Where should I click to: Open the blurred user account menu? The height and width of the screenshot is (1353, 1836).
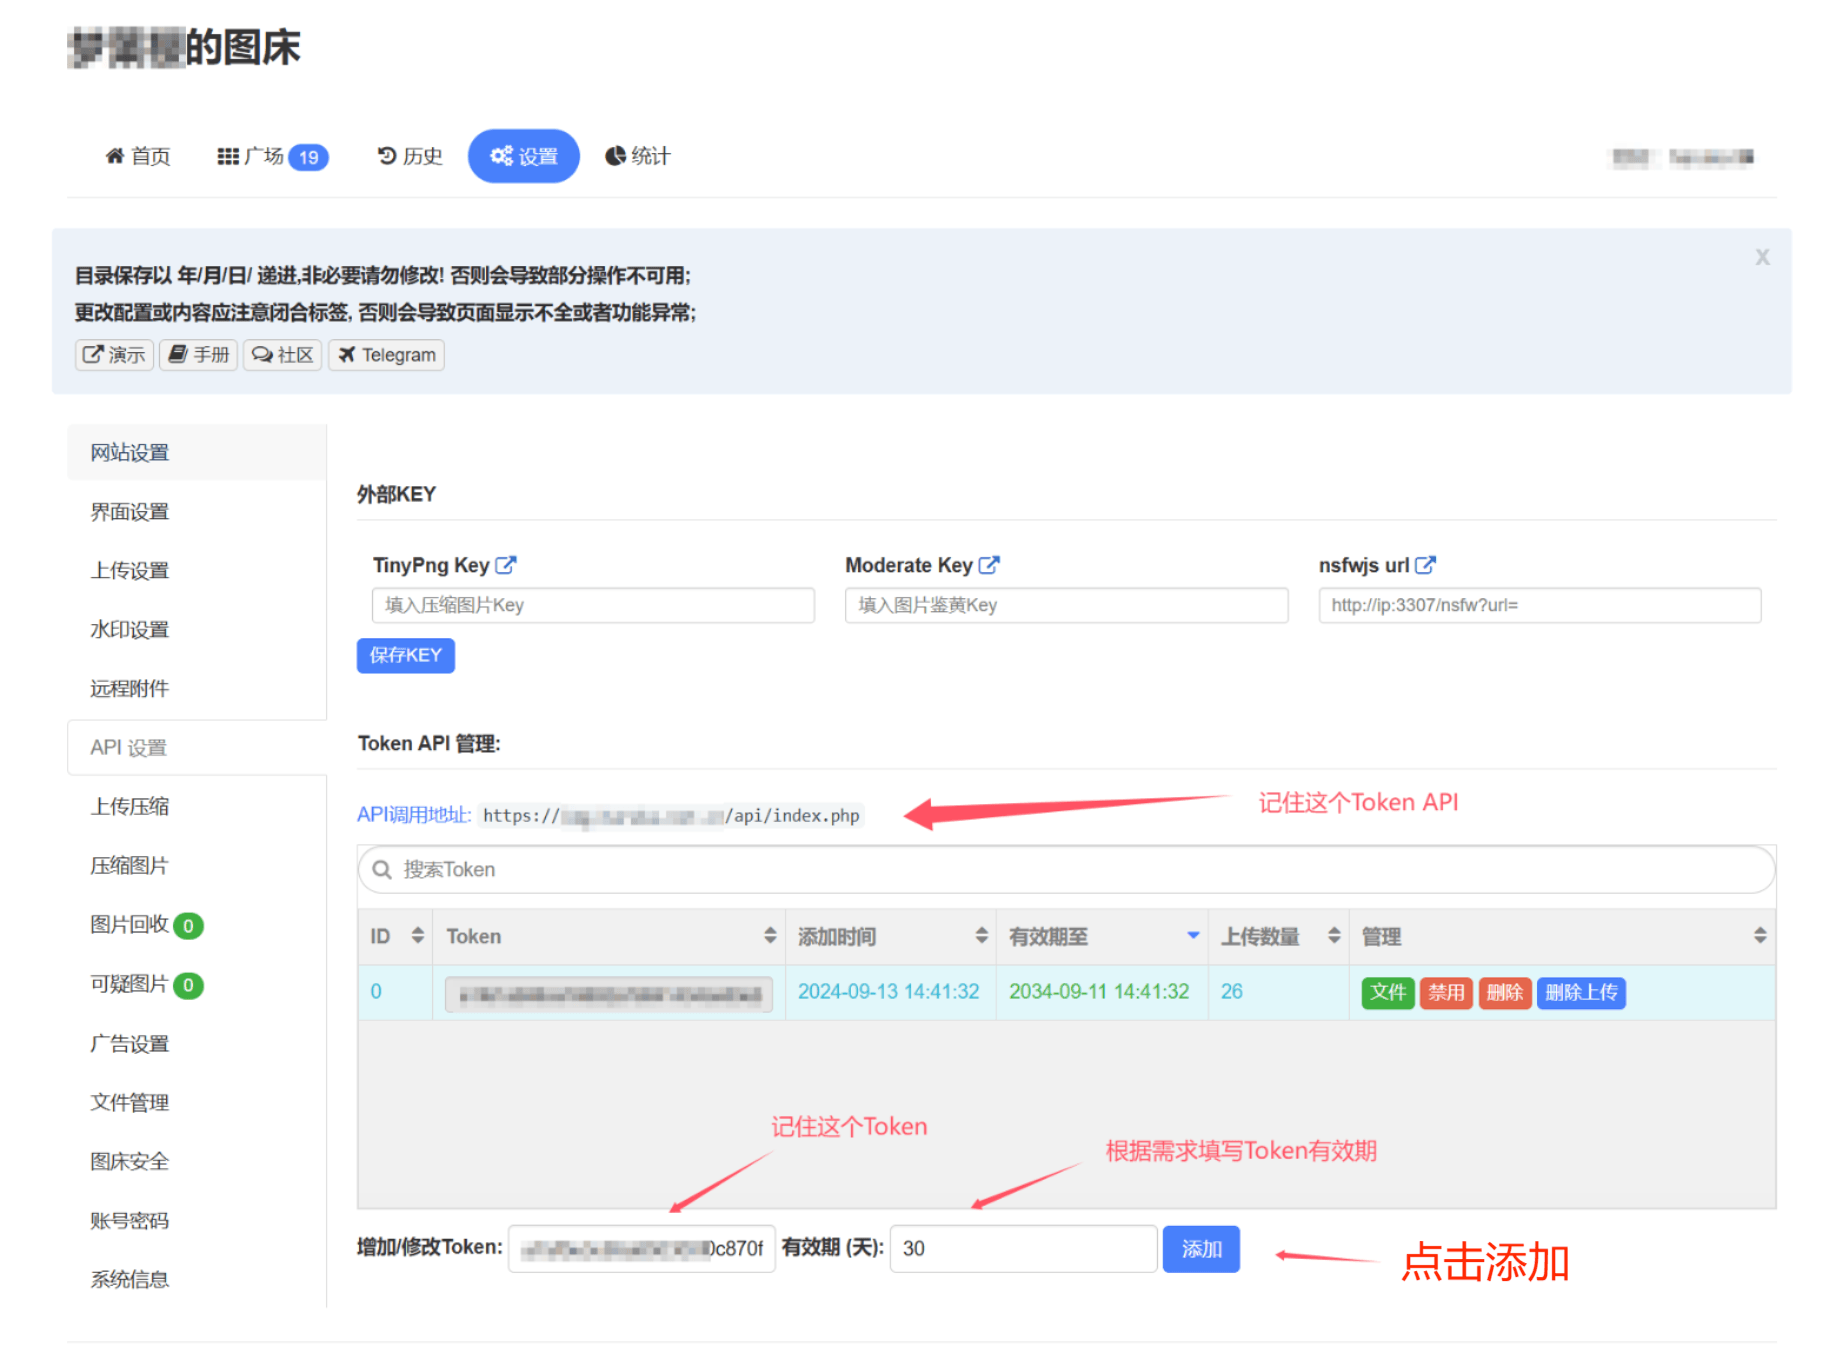pyautogui.click(x=1683, y=157)
